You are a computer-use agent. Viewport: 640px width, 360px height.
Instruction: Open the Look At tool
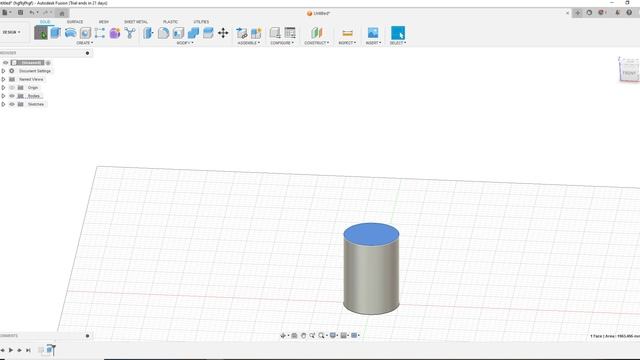pos(294,336)
